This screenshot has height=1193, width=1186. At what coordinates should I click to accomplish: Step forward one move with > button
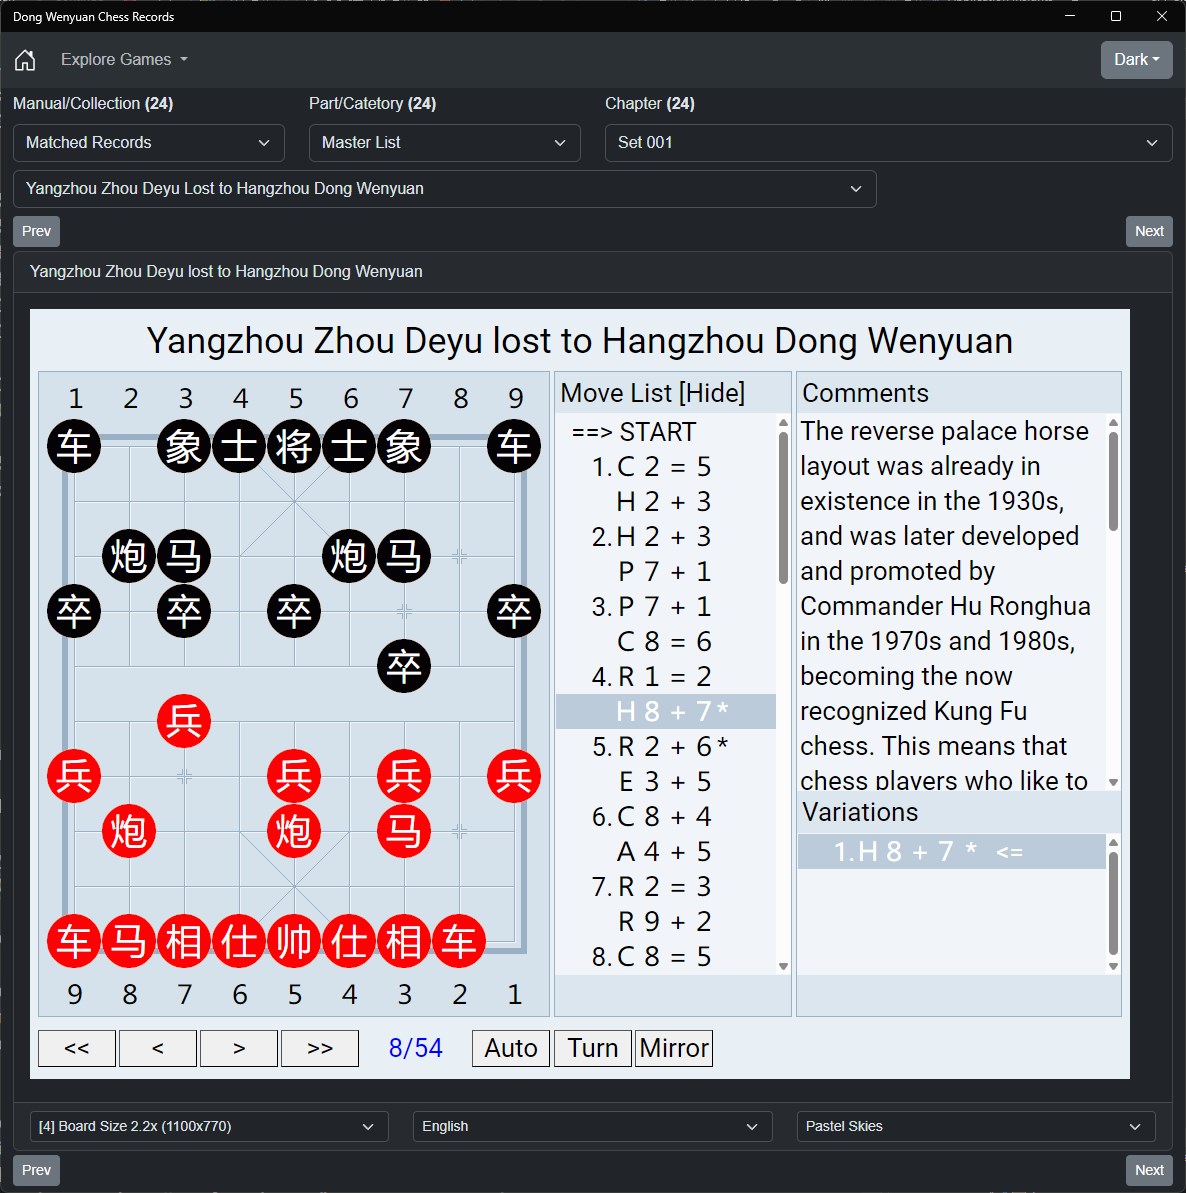point(239,1048)
